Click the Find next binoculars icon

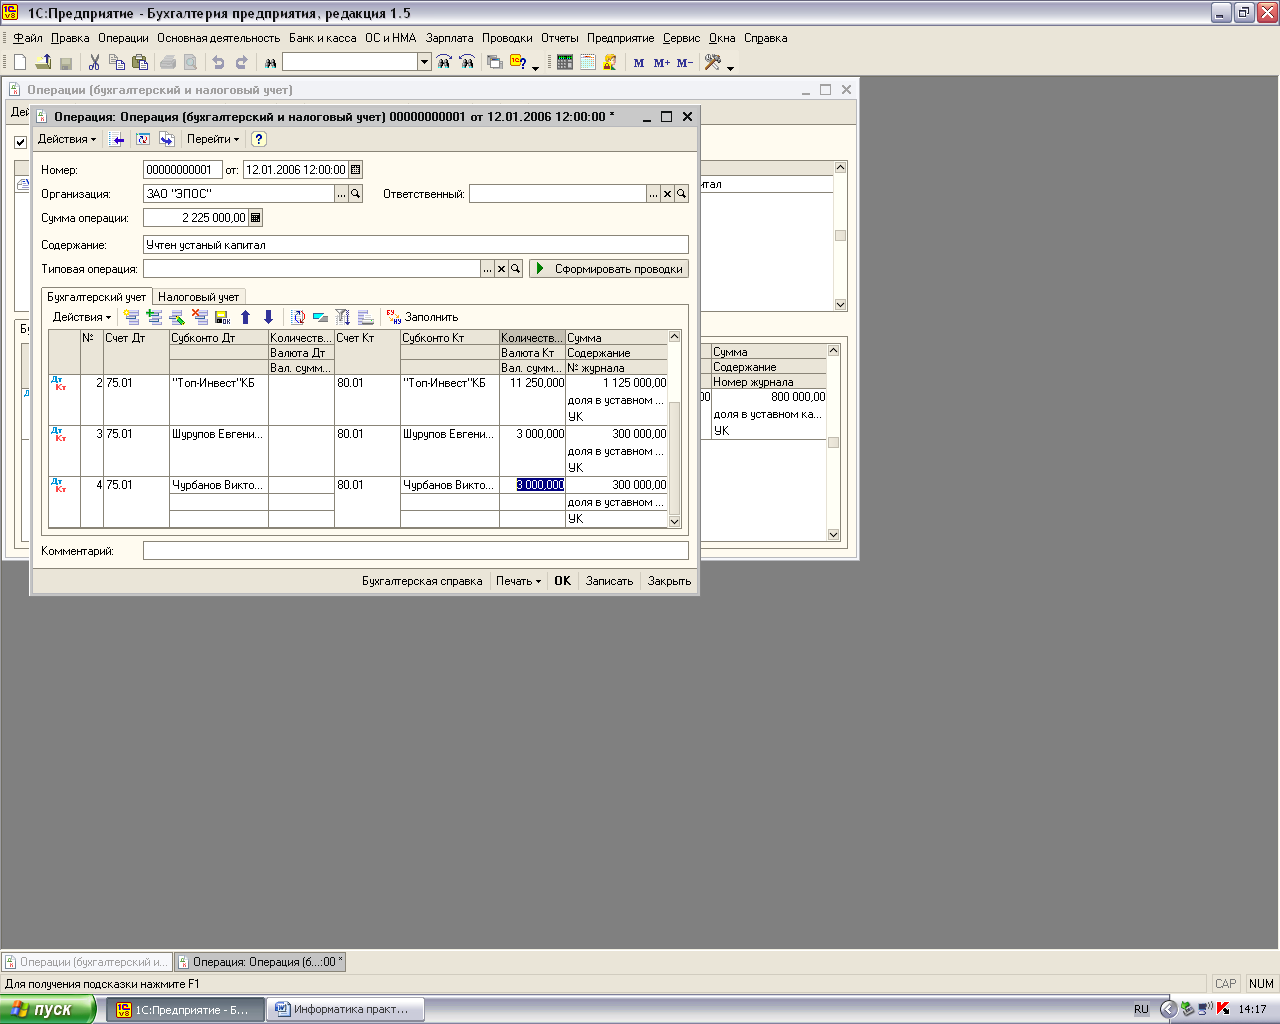coord(444,62)
